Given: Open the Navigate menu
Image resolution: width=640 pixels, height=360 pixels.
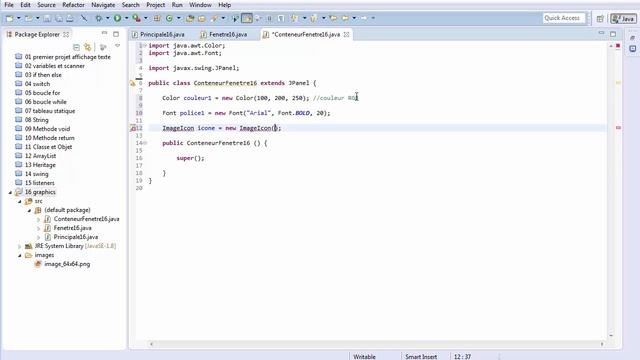Looking at the screenshot, I should click(103, 5).
